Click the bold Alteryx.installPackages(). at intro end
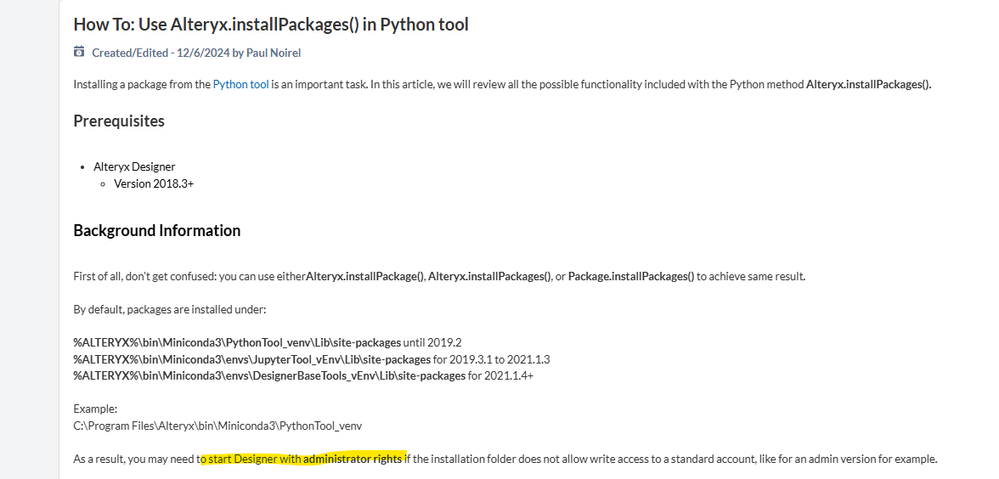Image resolution: width=999 pixels, height=479 pixels. tap(869, 84)
